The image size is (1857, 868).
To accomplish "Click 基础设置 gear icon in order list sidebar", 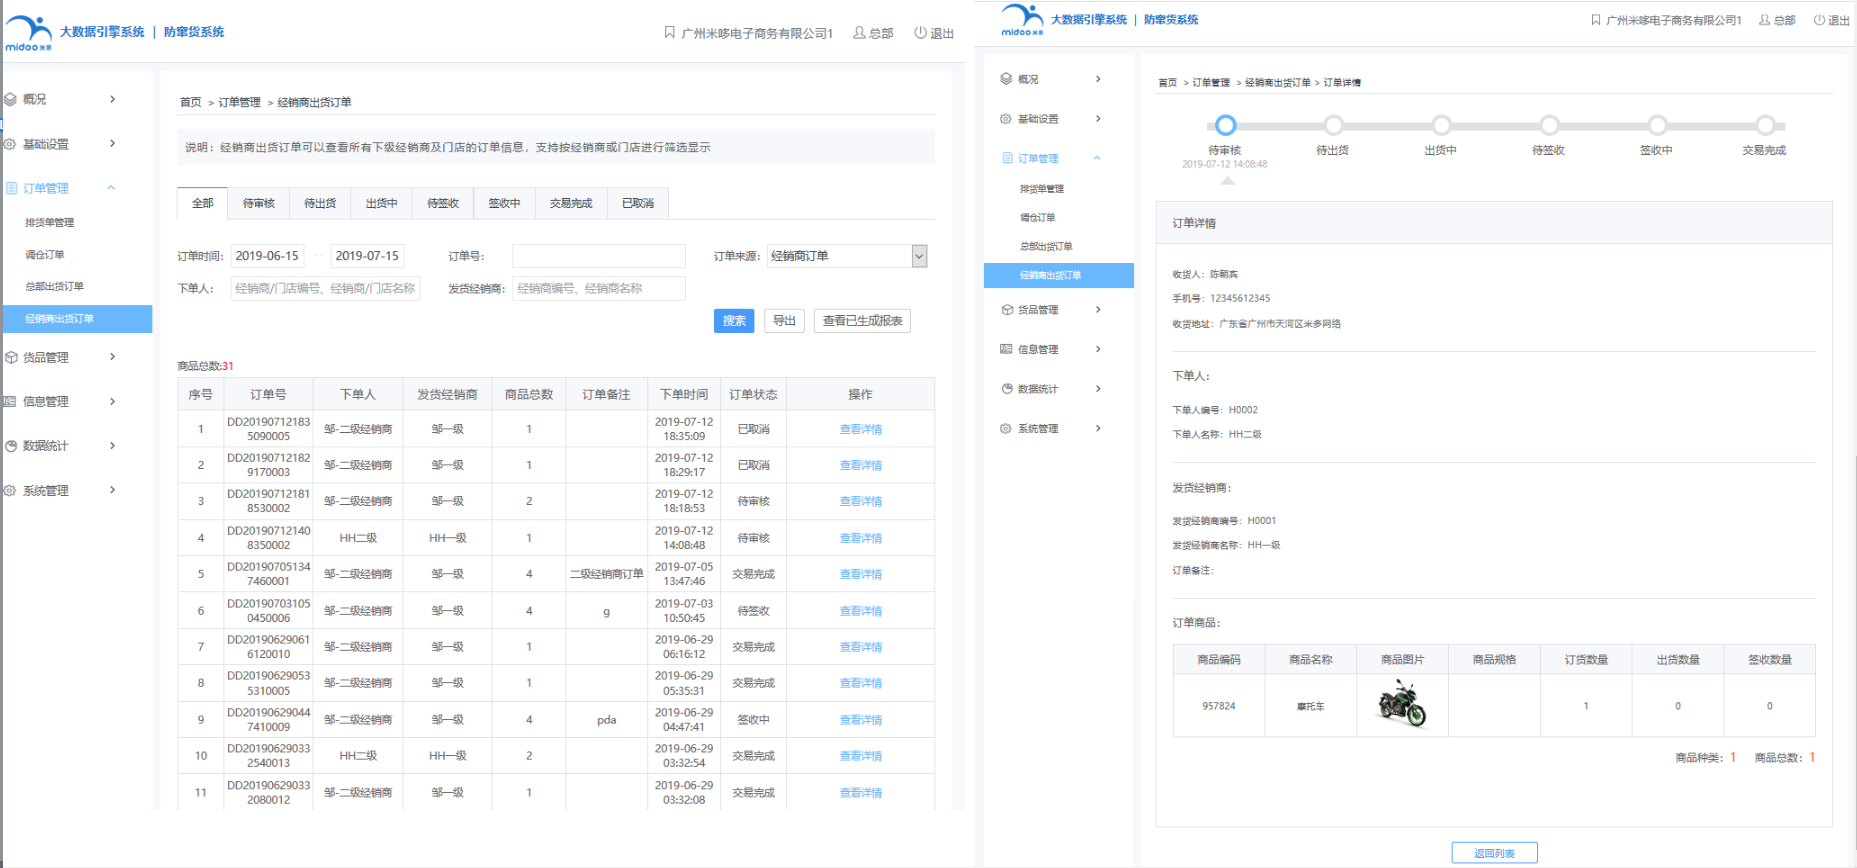I will [10, 144].
